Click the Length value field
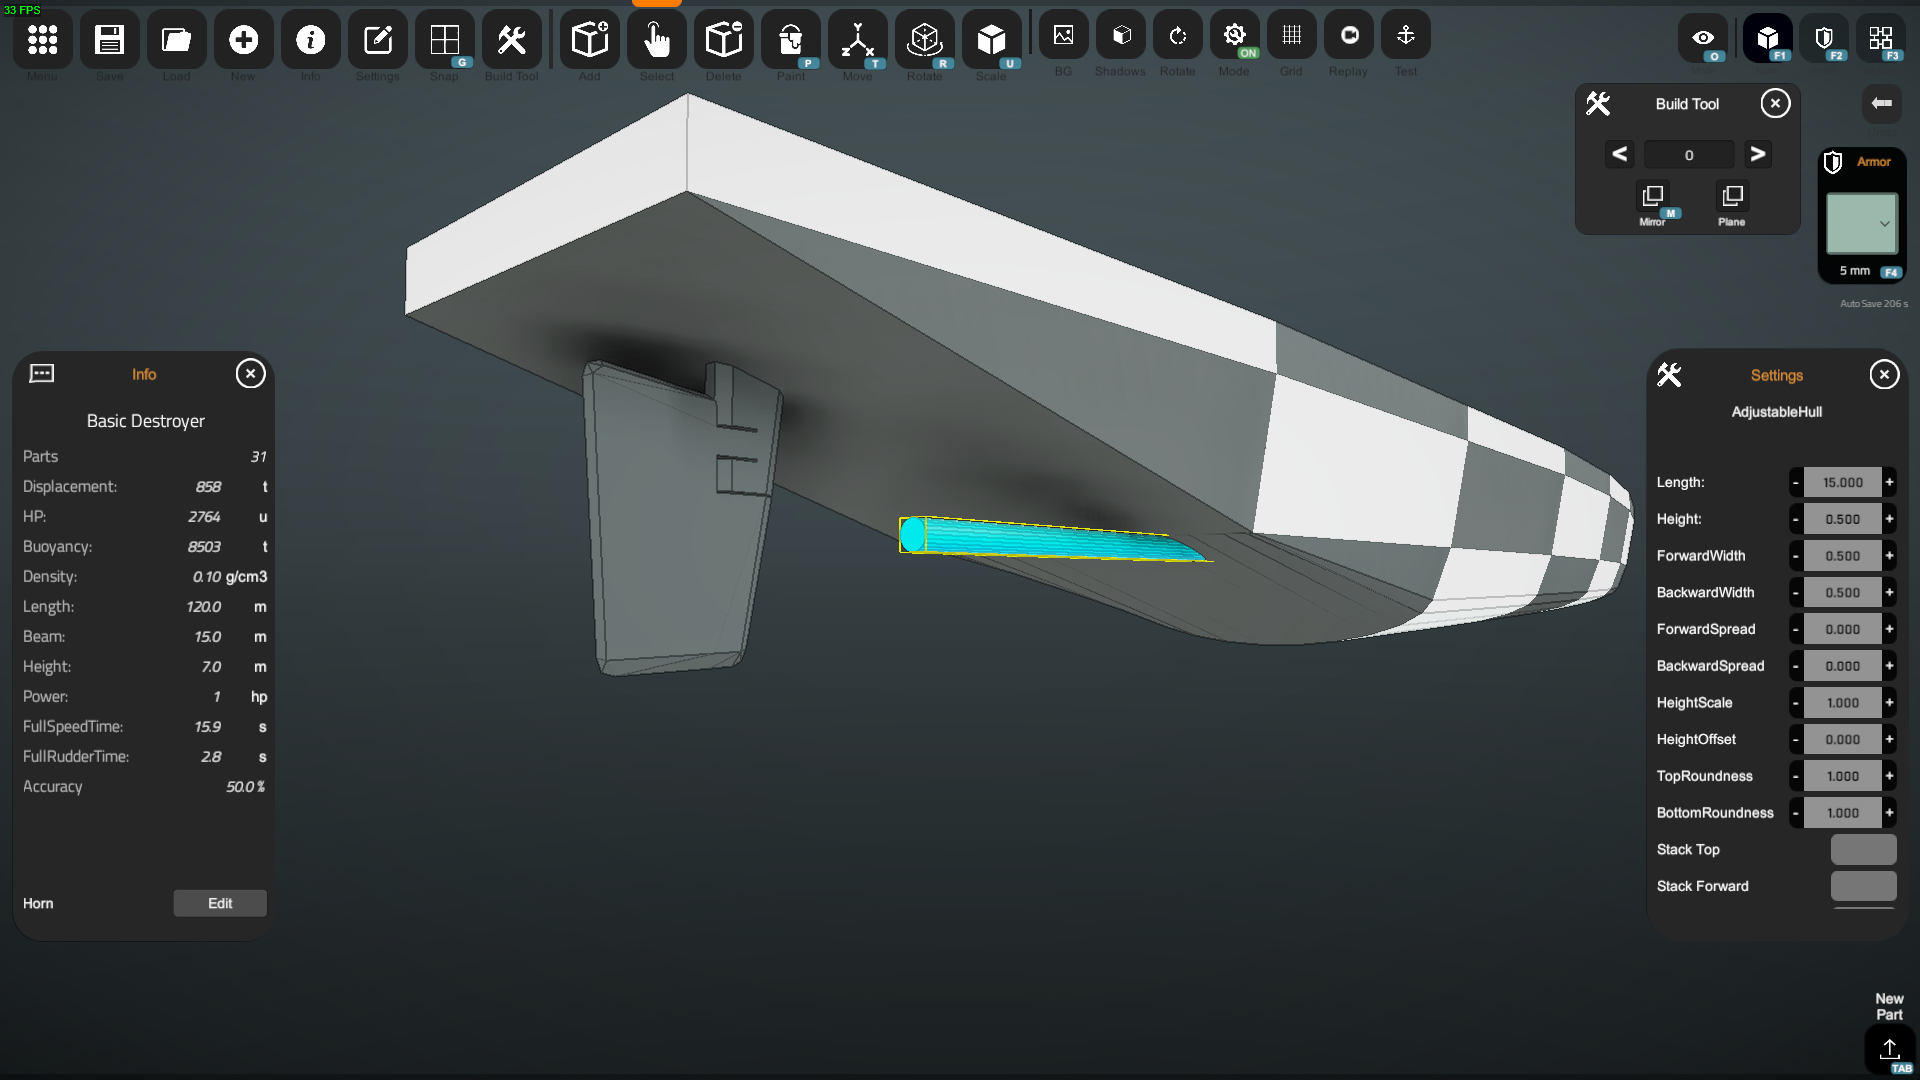 [1842, 482]
